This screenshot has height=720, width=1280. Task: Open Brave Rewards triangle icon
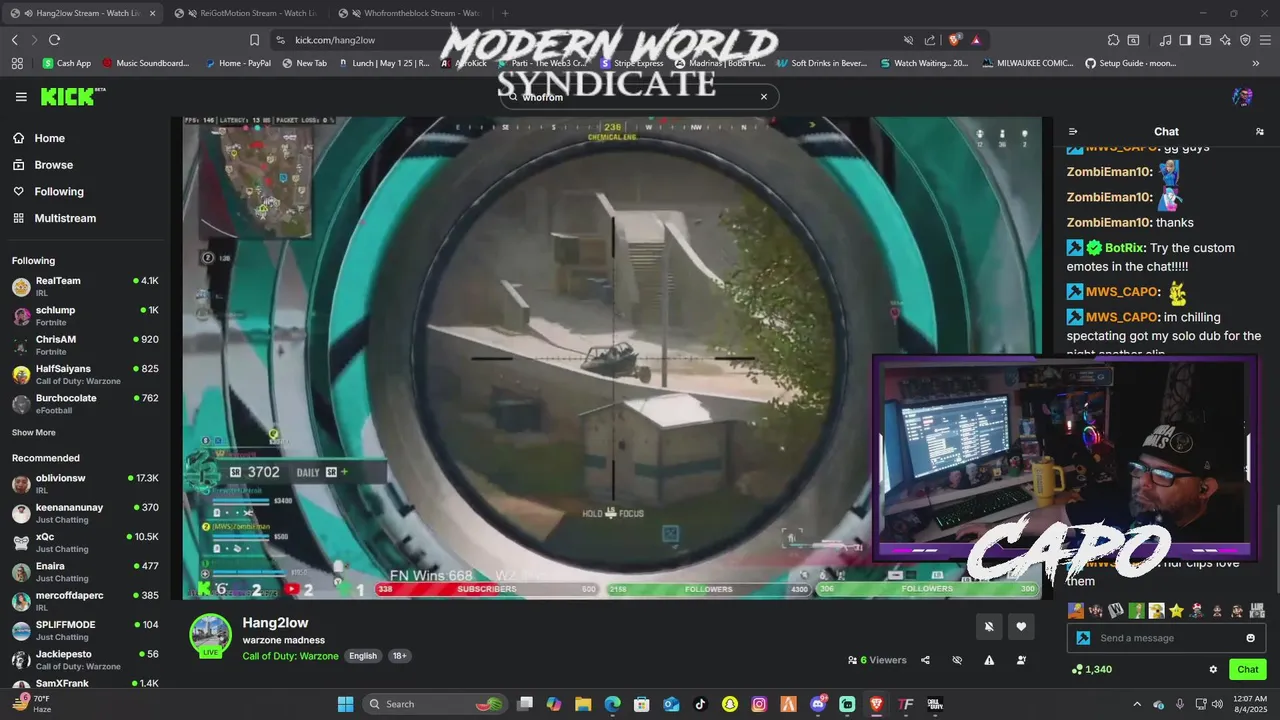pos(975,40)
